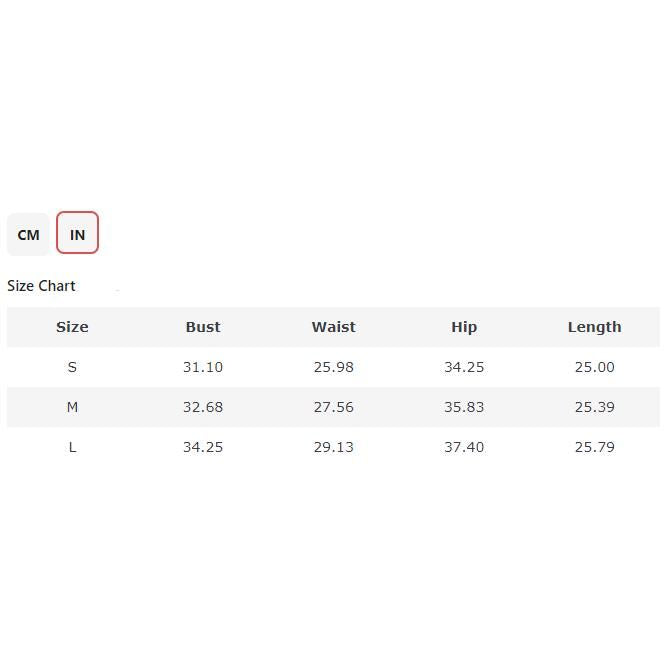Select the S size row label
The image size is (666, 666).
point(72,367)
